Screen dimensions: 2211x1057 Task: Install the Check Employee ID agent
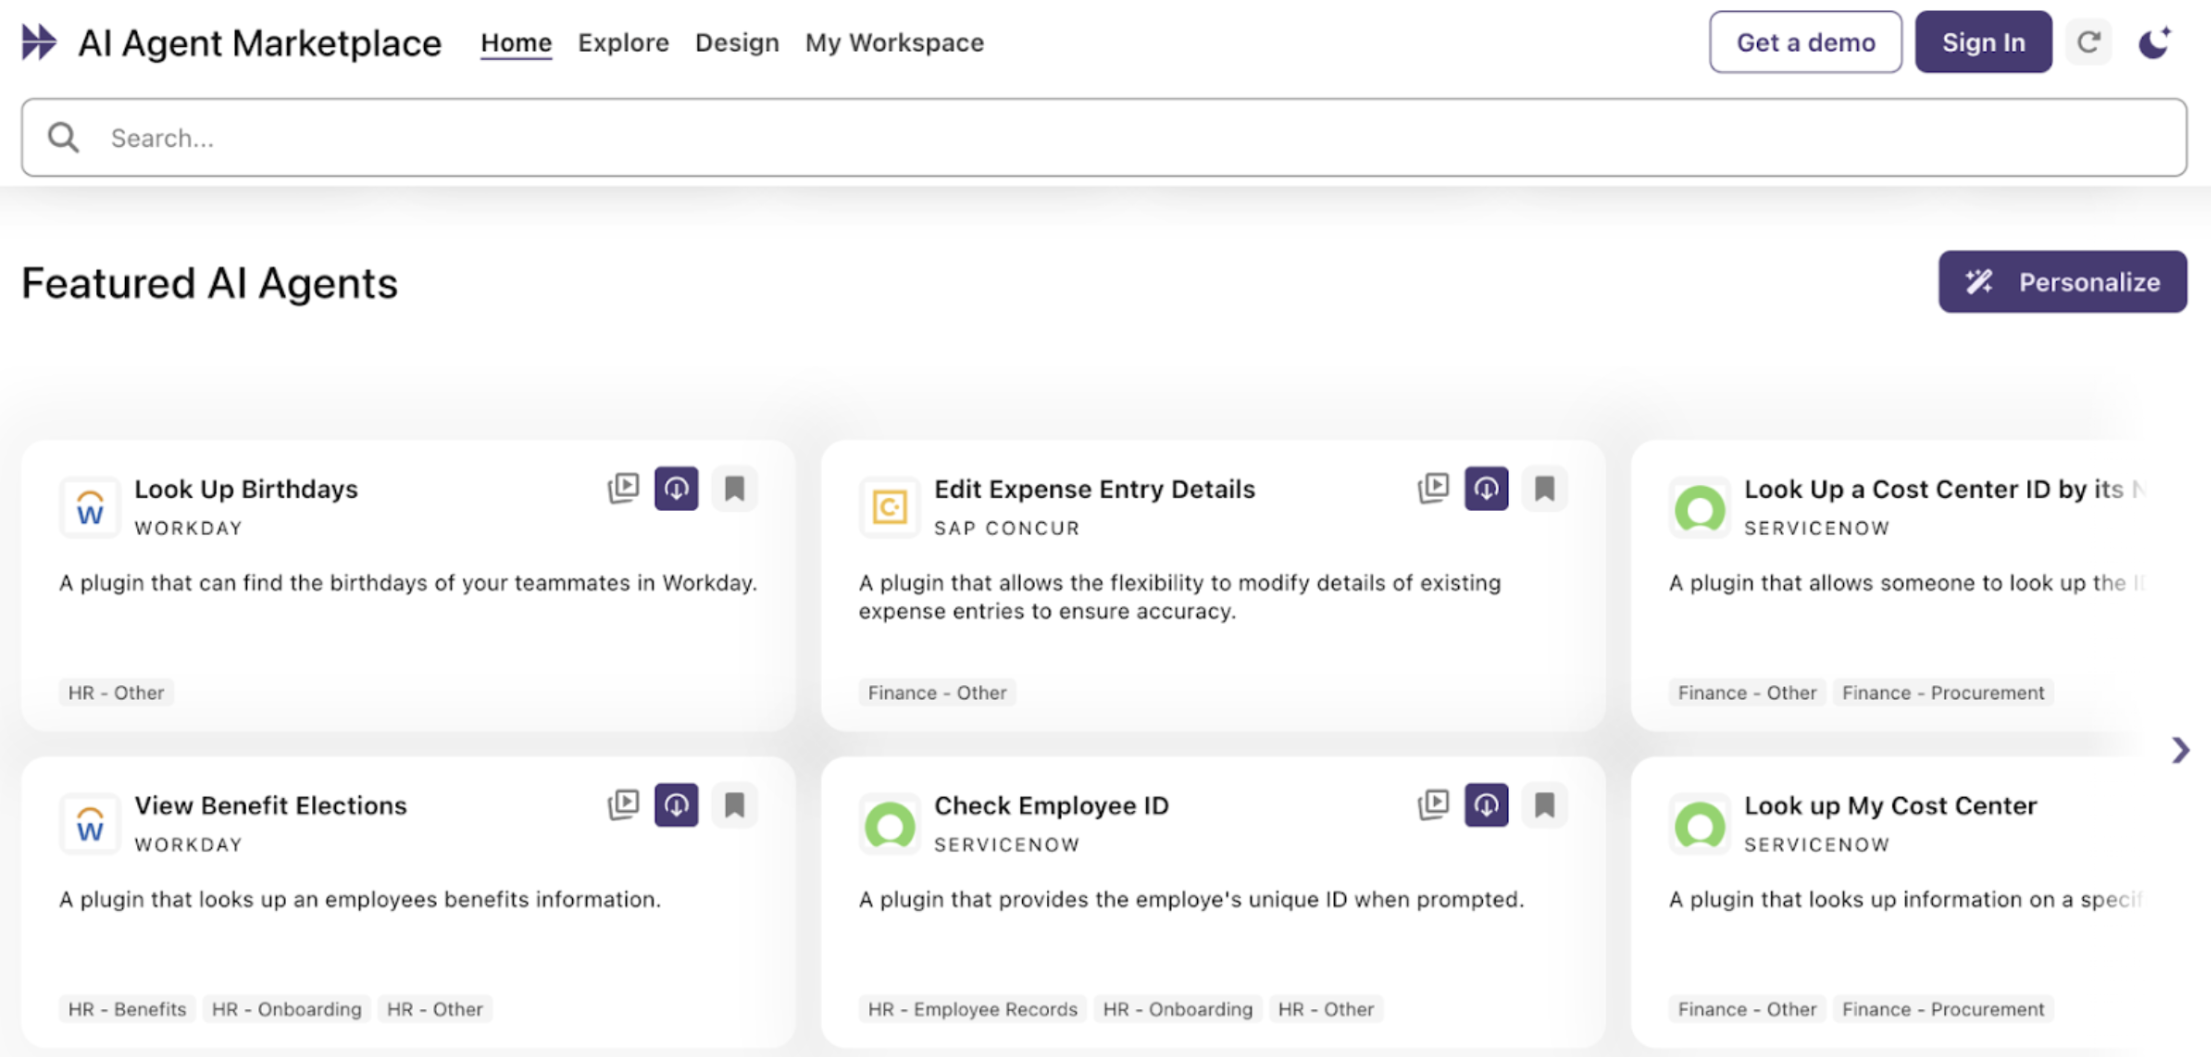(1486, 805)
